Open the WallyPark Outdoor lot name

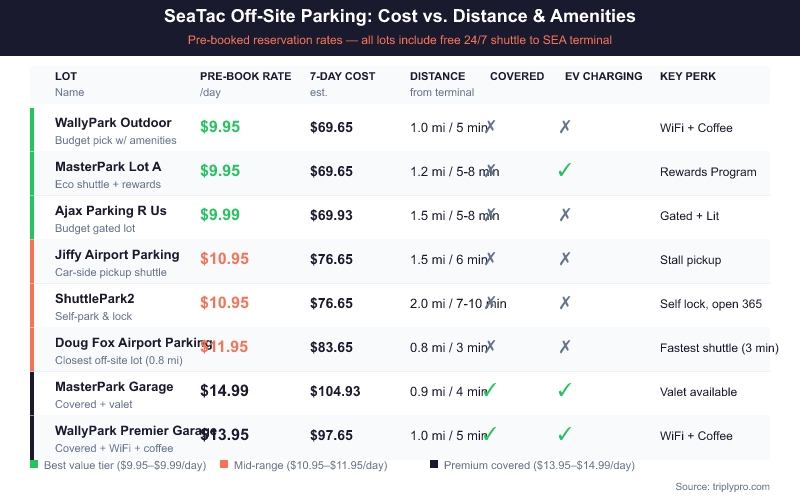click(x=113, y=123)
